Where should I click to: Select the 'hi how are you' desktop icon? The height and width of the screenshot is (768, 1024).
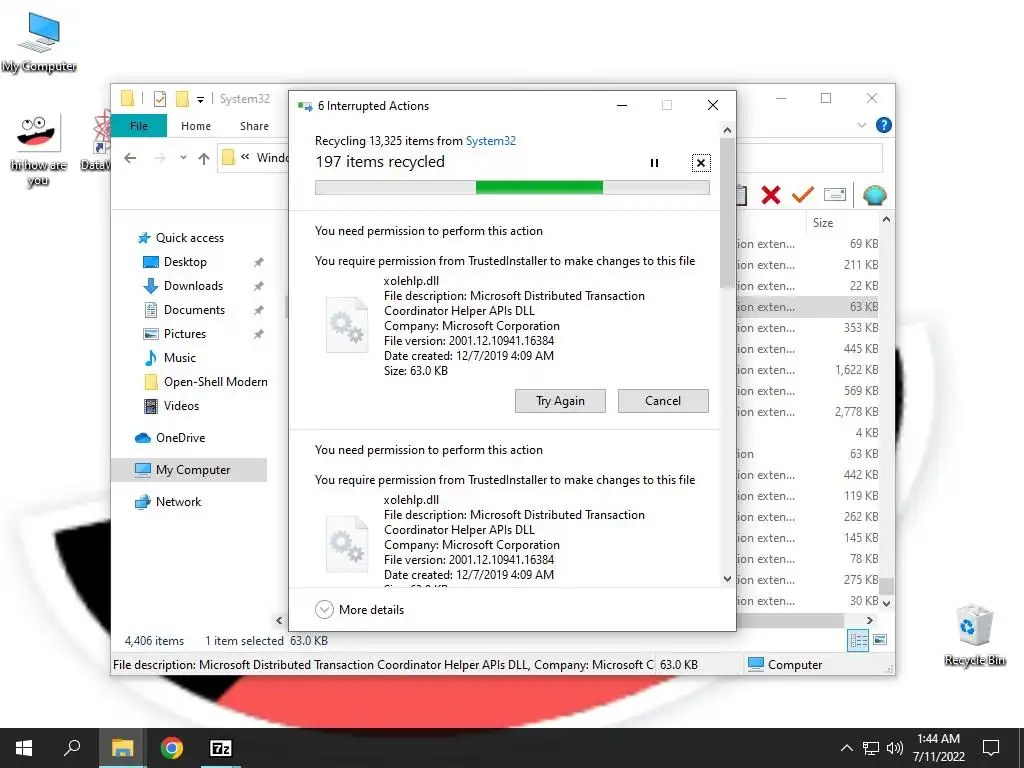[x=38, y=151]
